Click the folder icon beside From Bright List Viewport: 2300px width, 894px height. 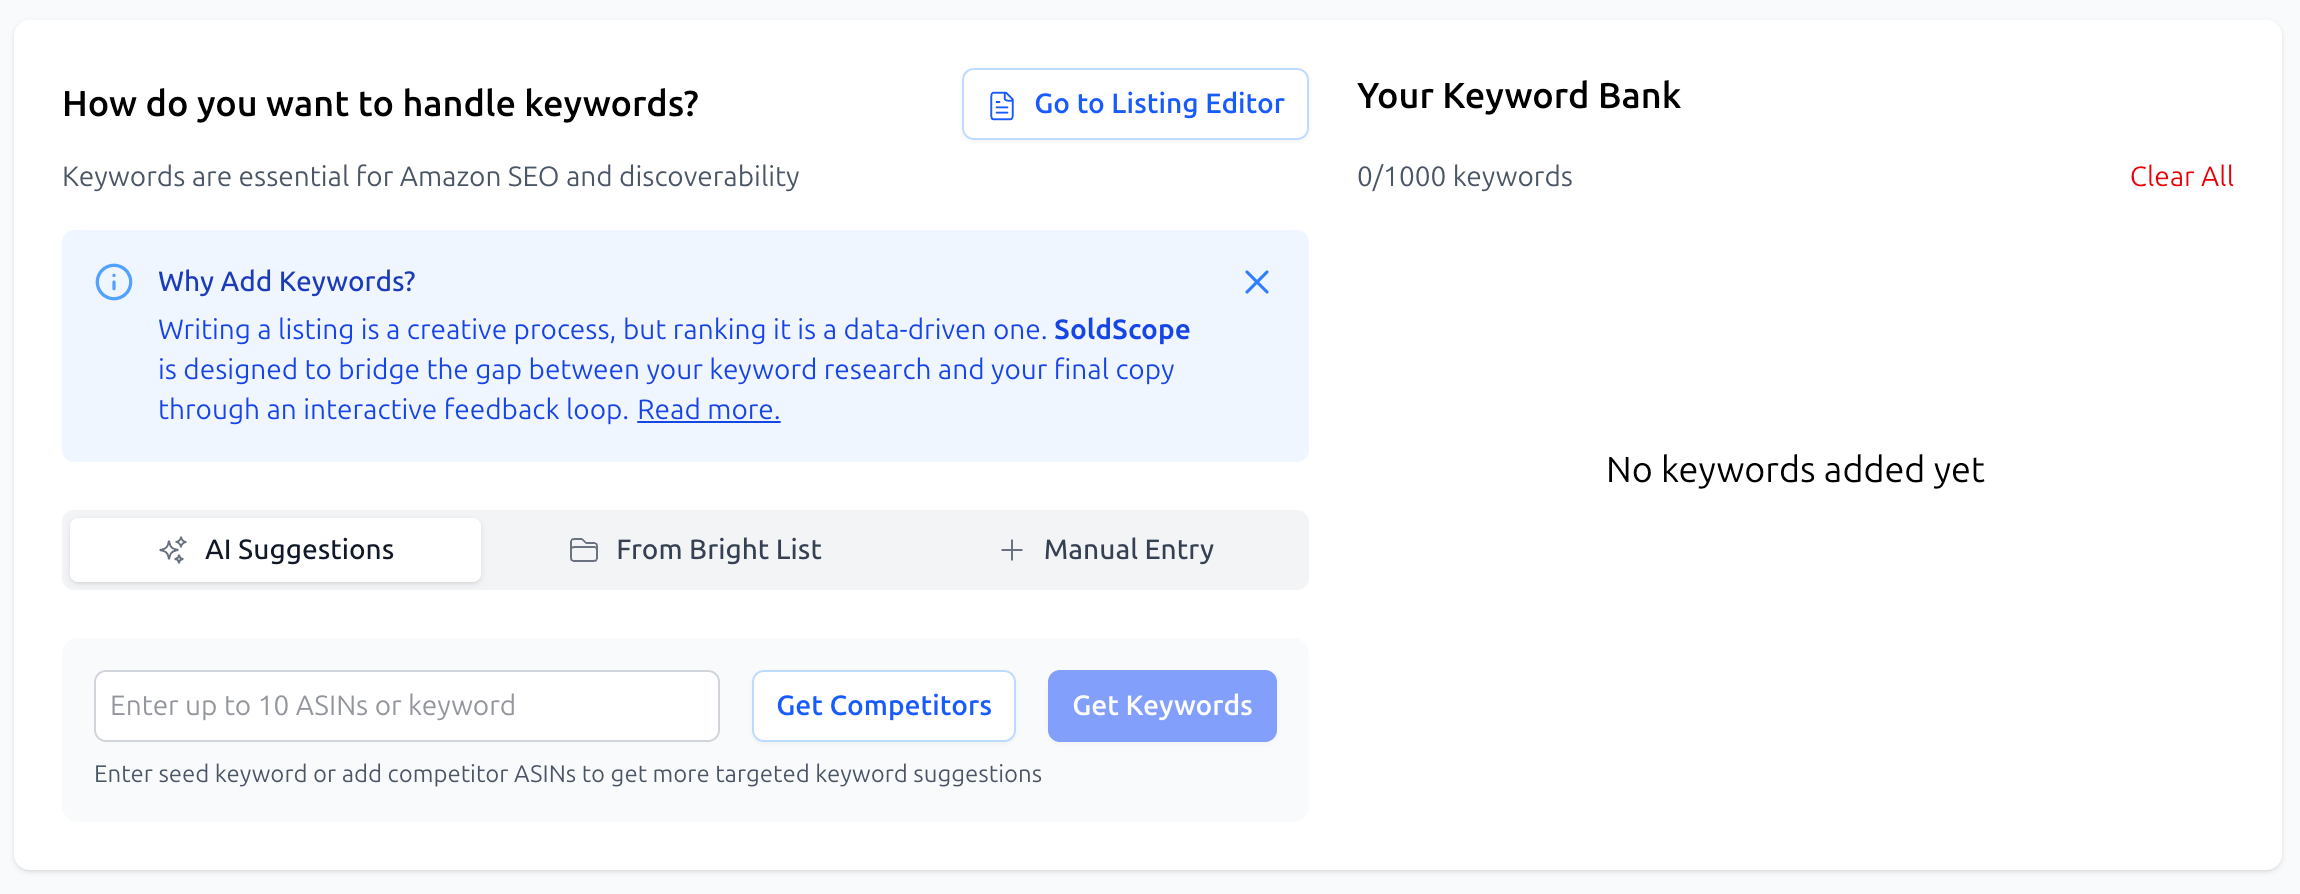click(584, 549)
